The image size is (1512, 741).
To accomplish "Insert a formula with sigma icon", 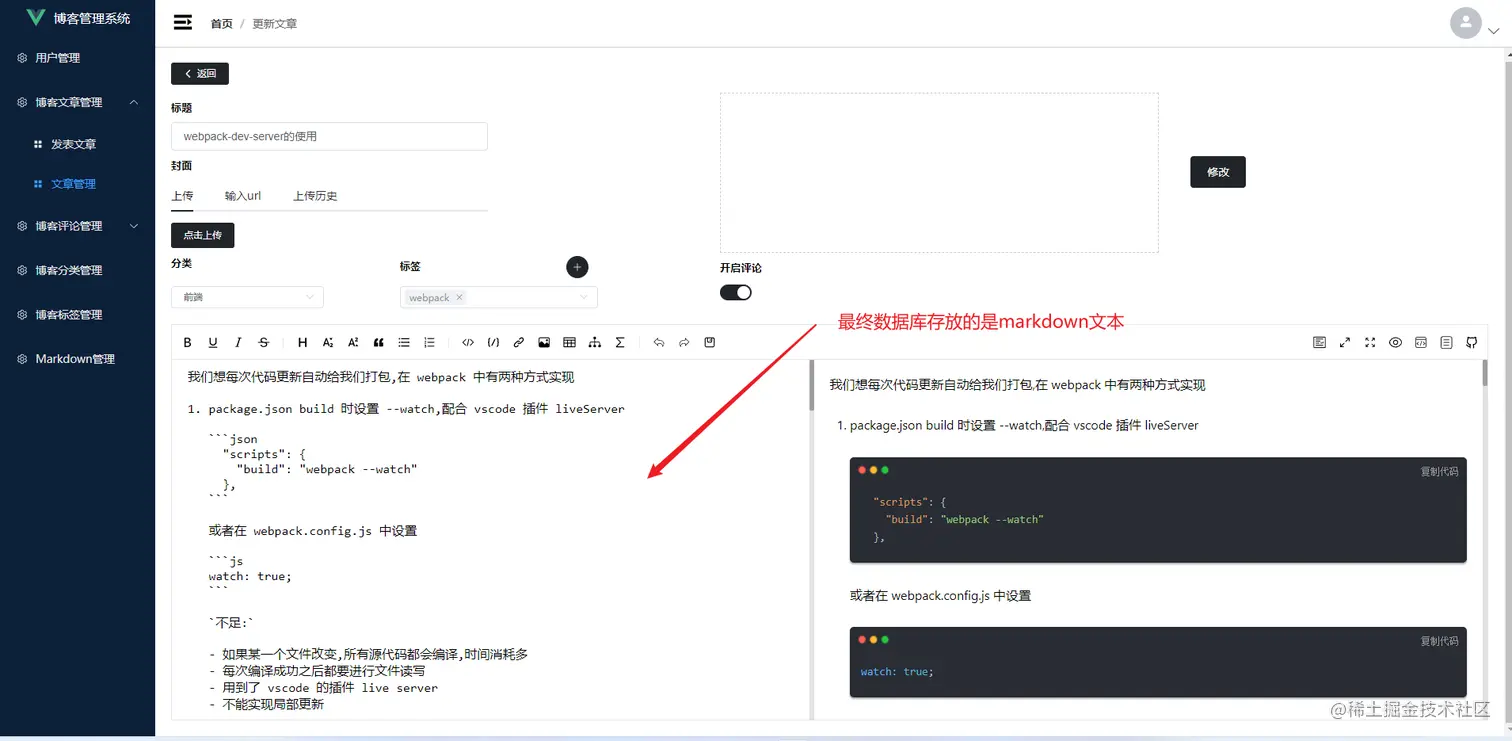I will pos(620,343).
